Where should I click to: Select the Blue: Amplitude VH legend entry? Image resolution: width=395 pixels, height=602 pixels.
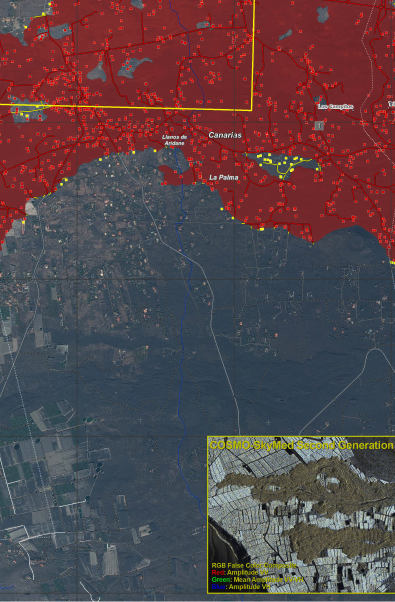[241, 586]
